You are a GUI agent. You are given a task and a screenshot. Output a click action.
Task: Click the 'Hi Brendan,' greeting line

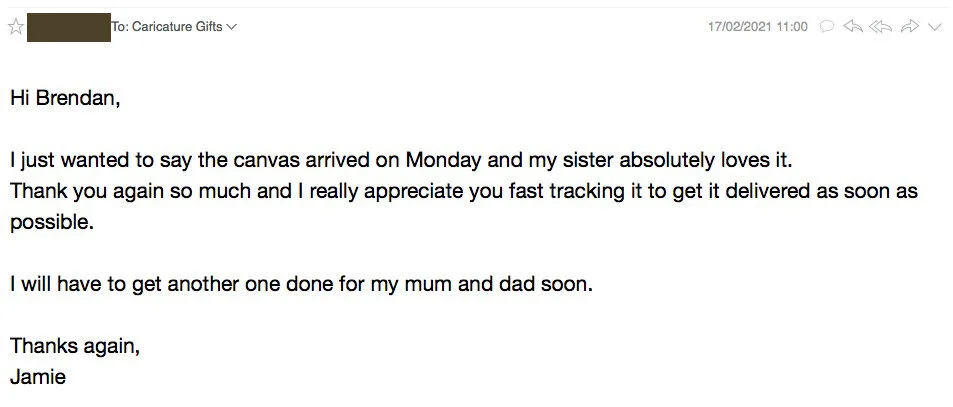coord(65,98)
